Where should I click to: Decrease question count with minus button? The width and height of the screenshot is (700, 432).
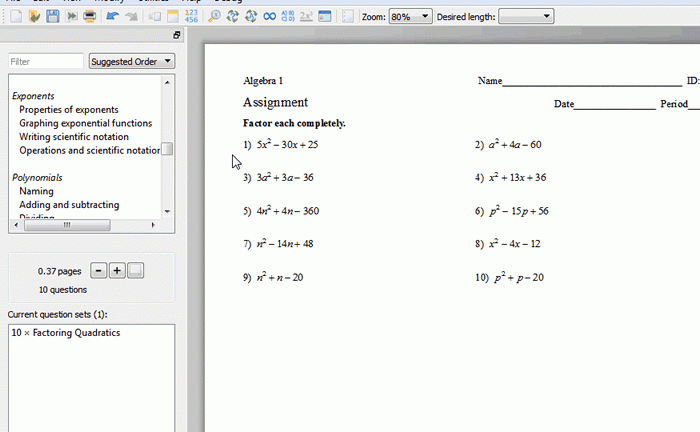coord(99,270)
